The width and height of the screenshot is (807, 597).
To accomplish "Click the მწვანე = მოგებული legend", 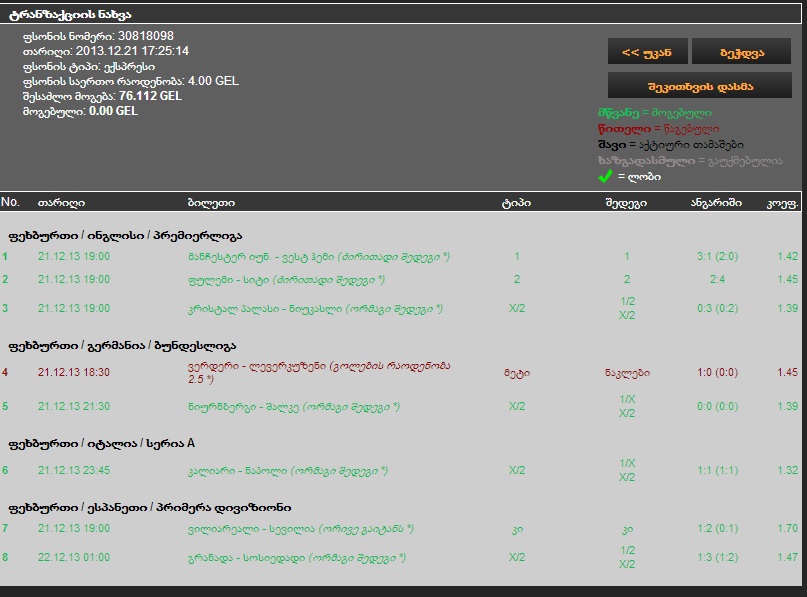I will coord(655,113).
